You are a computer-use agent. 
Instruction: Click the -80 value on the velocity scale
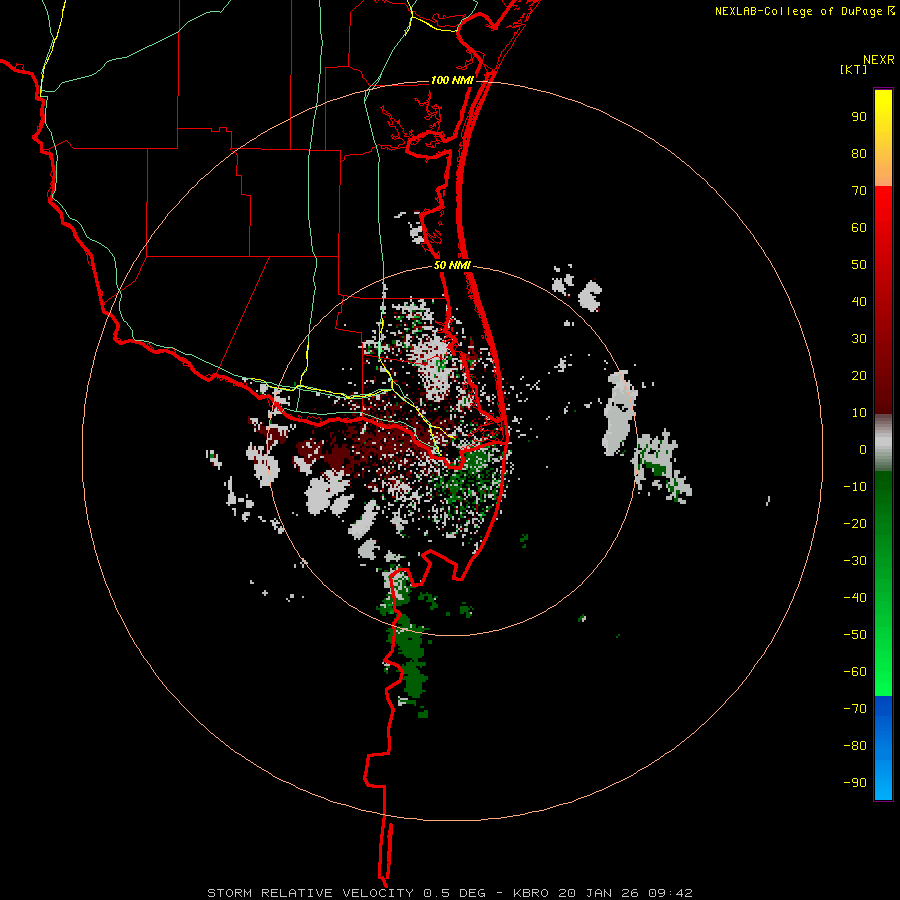point(855,746)
